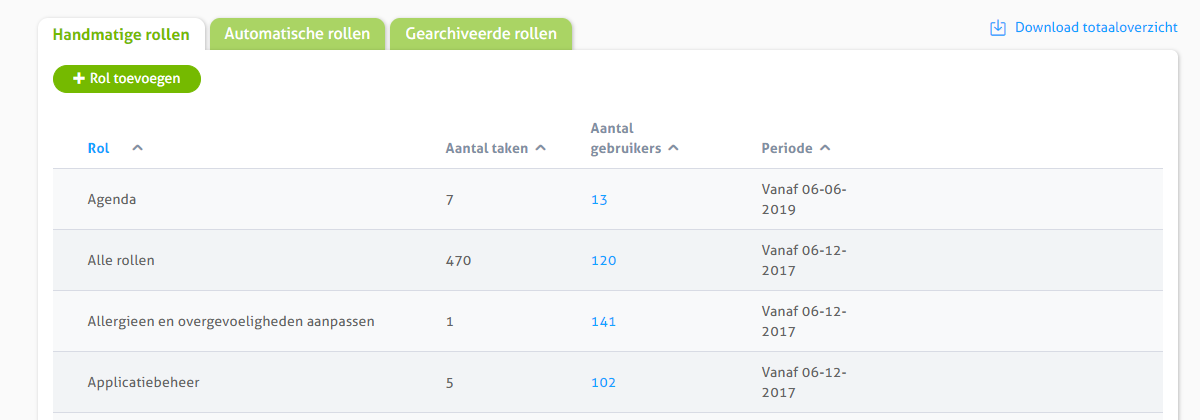Click the sort arrow next to Aantal gebruikers
Viewport: 1200px width, 420px height.
point(673,148)
